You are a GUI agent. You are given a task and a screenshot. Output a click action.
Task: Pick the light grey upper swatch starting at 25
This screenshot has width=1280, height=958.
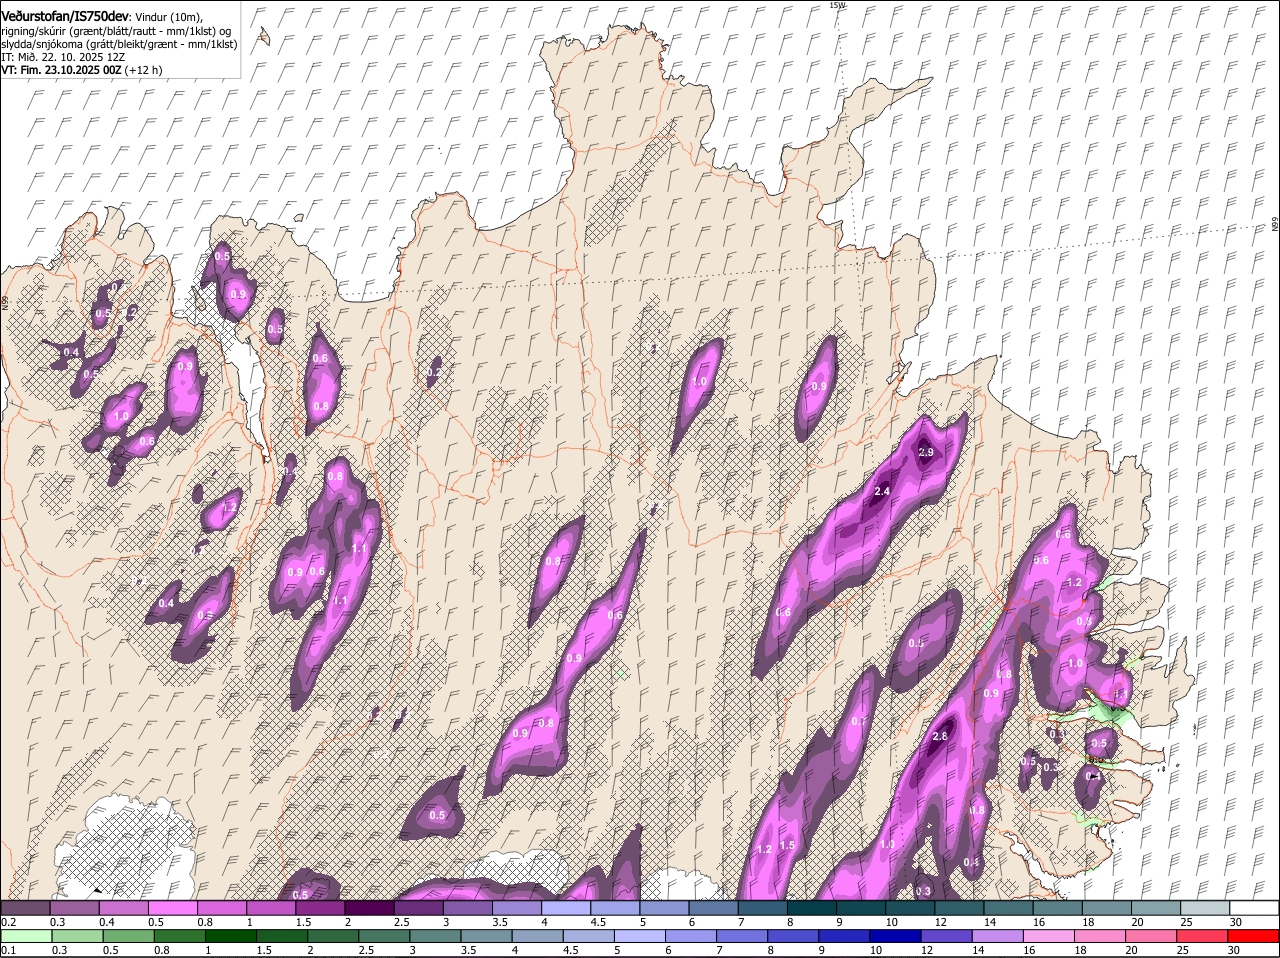click(1204, 908)
